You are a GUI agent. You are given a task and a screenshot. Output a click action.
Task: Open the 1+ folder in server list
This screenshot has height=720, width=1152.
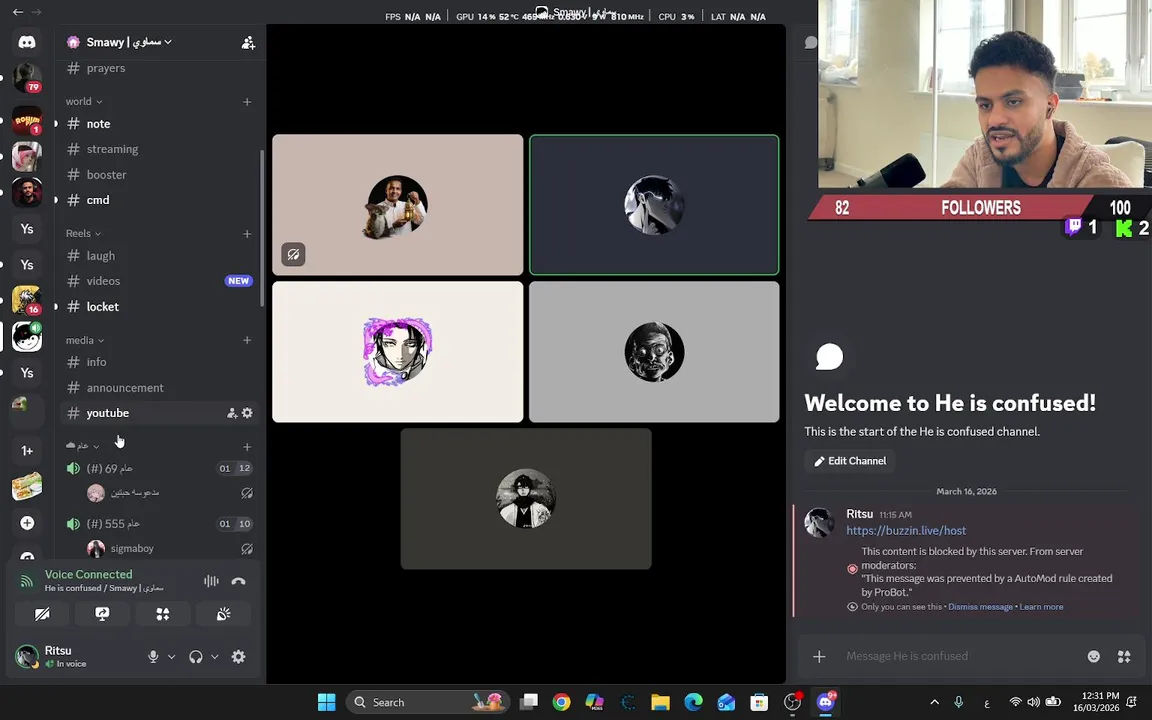click(x=26, y=450)
